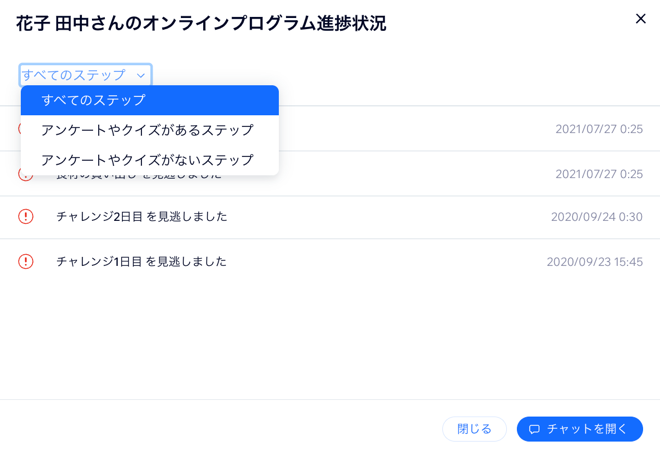Click the chat bubble icon in チャットを開く
The width and height of the screenshot is (660, 454).
tap(535, 429)
